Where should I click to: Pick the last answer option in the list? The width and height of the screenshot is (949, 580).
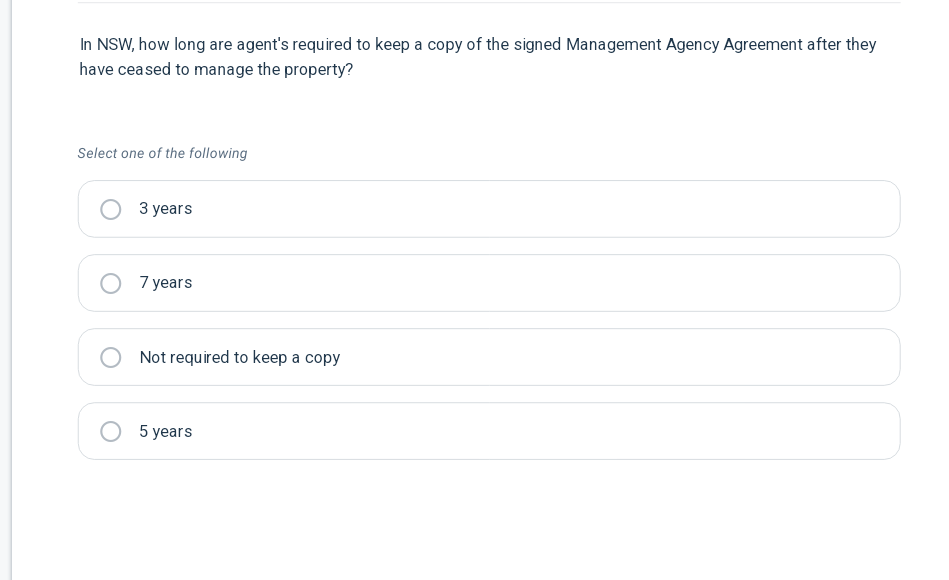489,431
